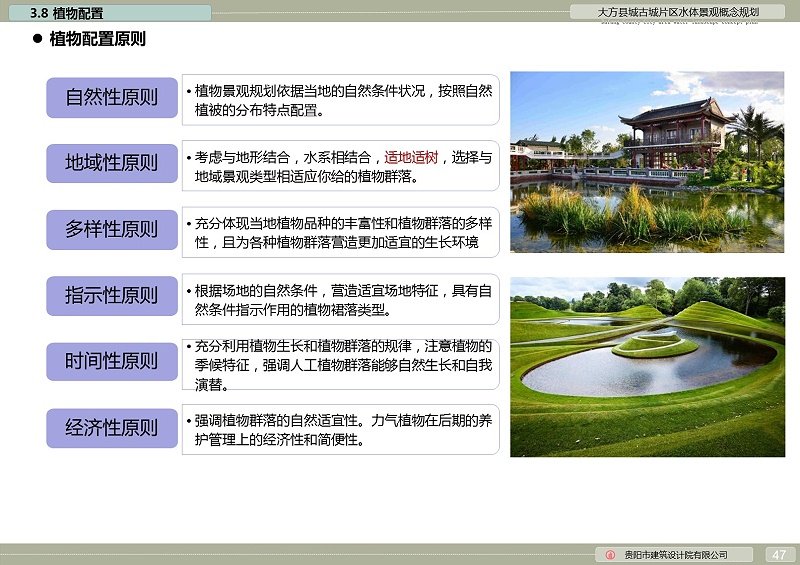Click the red 适地适树 highlighted text
This screenshot has height=565, width=800.
click(411, 157)
